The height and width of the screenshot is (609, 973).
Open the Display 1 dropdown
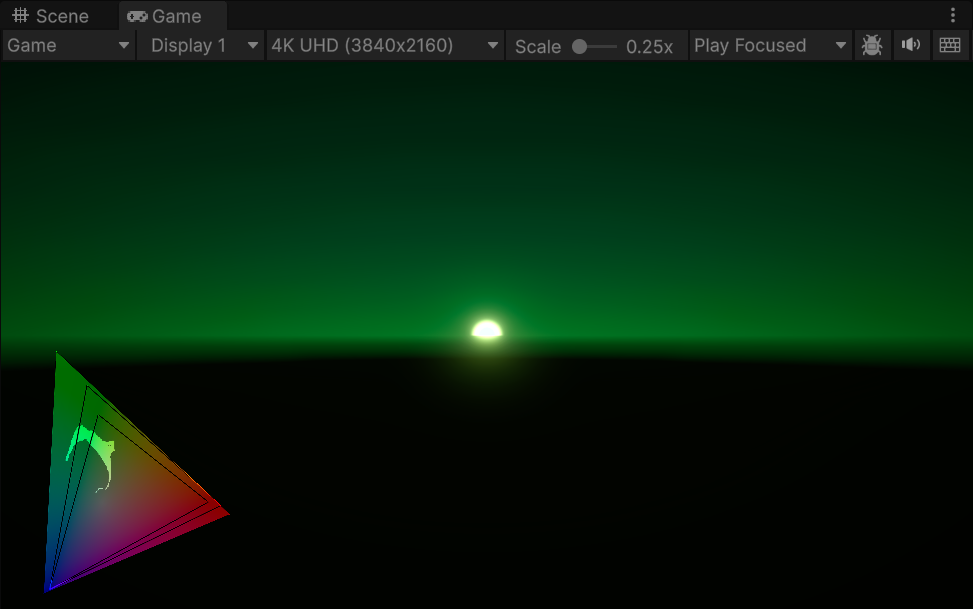click(200, 45)
